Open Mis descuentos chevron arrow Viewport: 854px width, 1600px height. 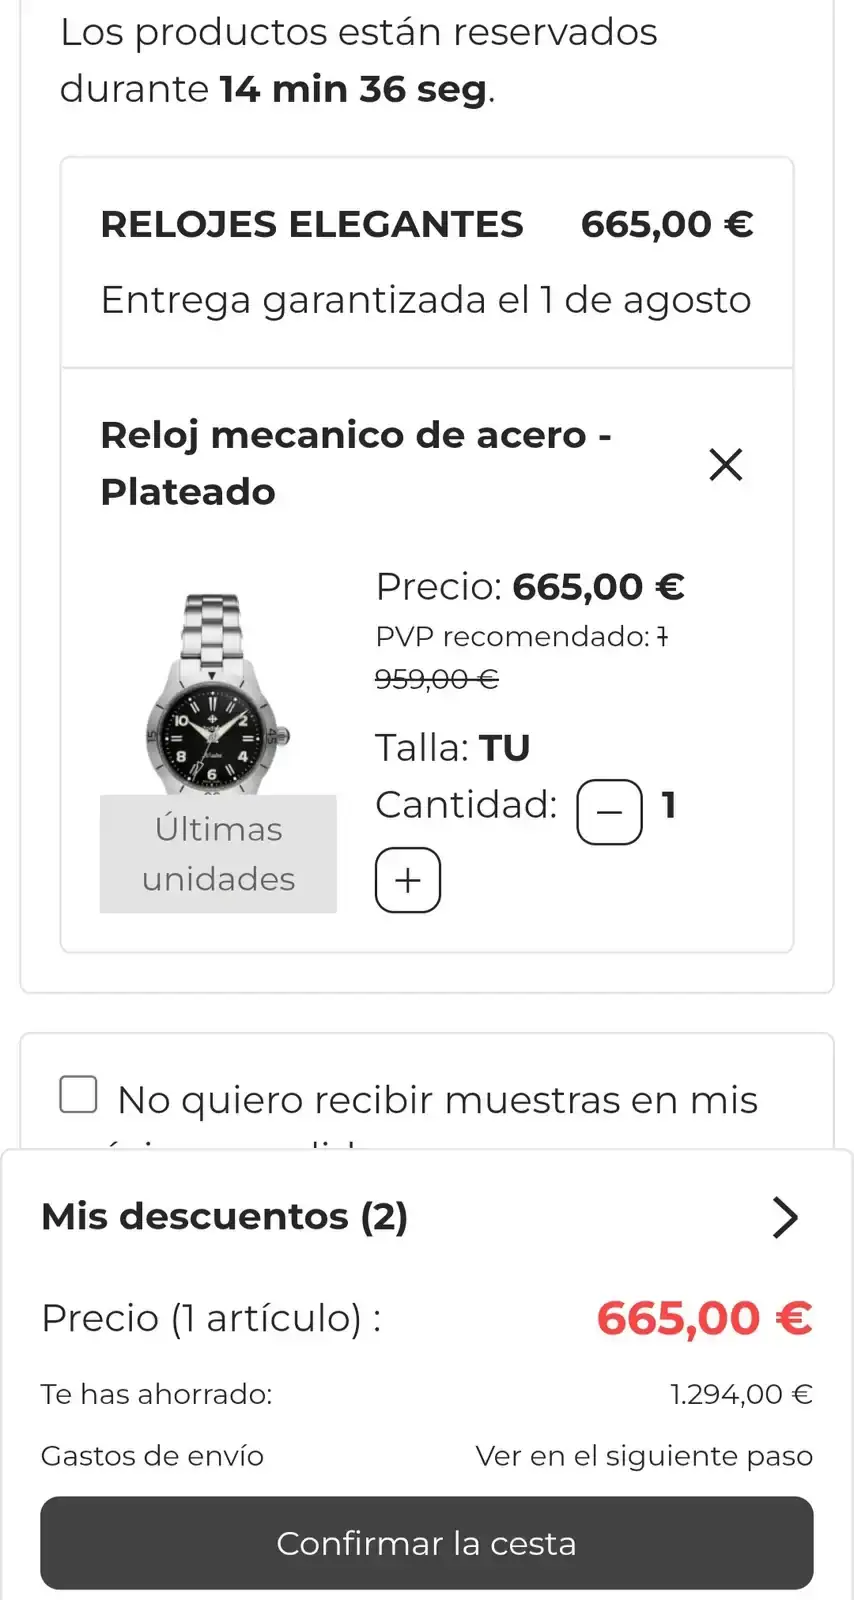click(x=785, y=1217)
